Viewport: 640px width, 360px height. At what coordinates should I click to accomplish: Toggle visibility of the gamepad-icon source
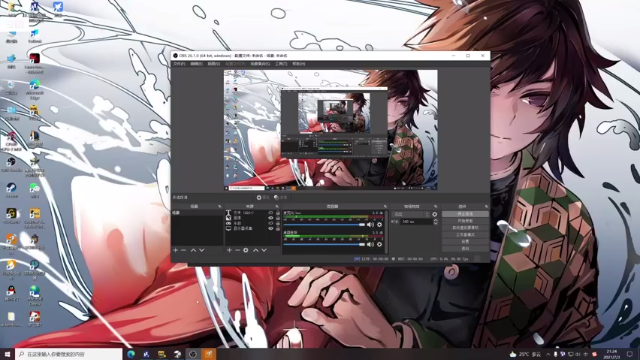pyautogui.click(x=270, y=223)
